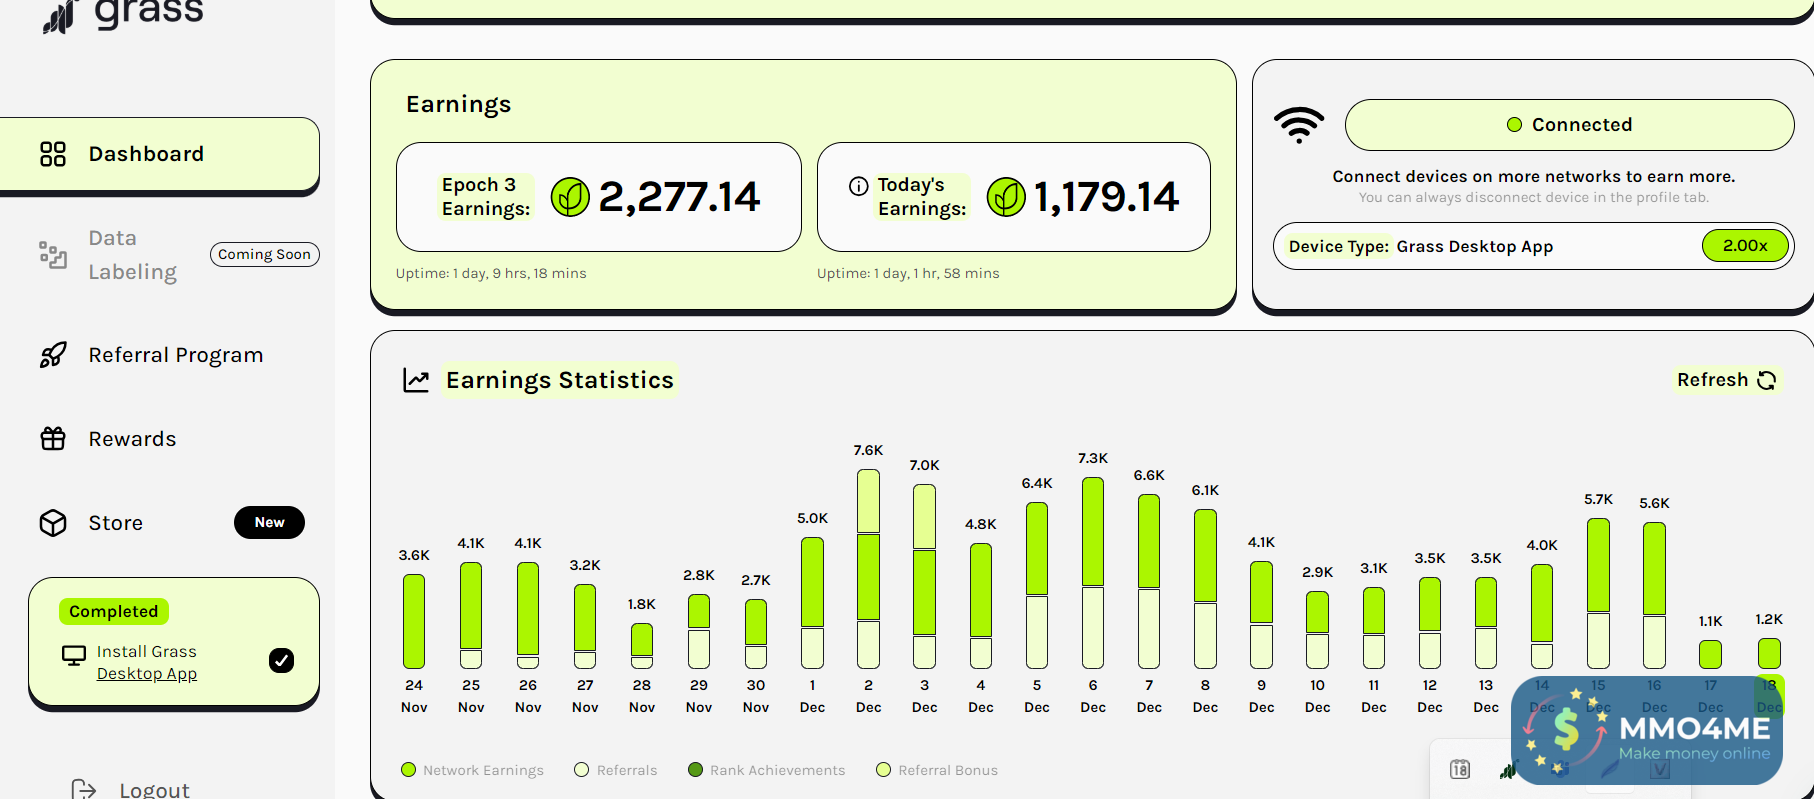Click the 9 Dec 4.1K bar
The width and height of the screenshot is (1814, 799).
(x=1261, y=615)
